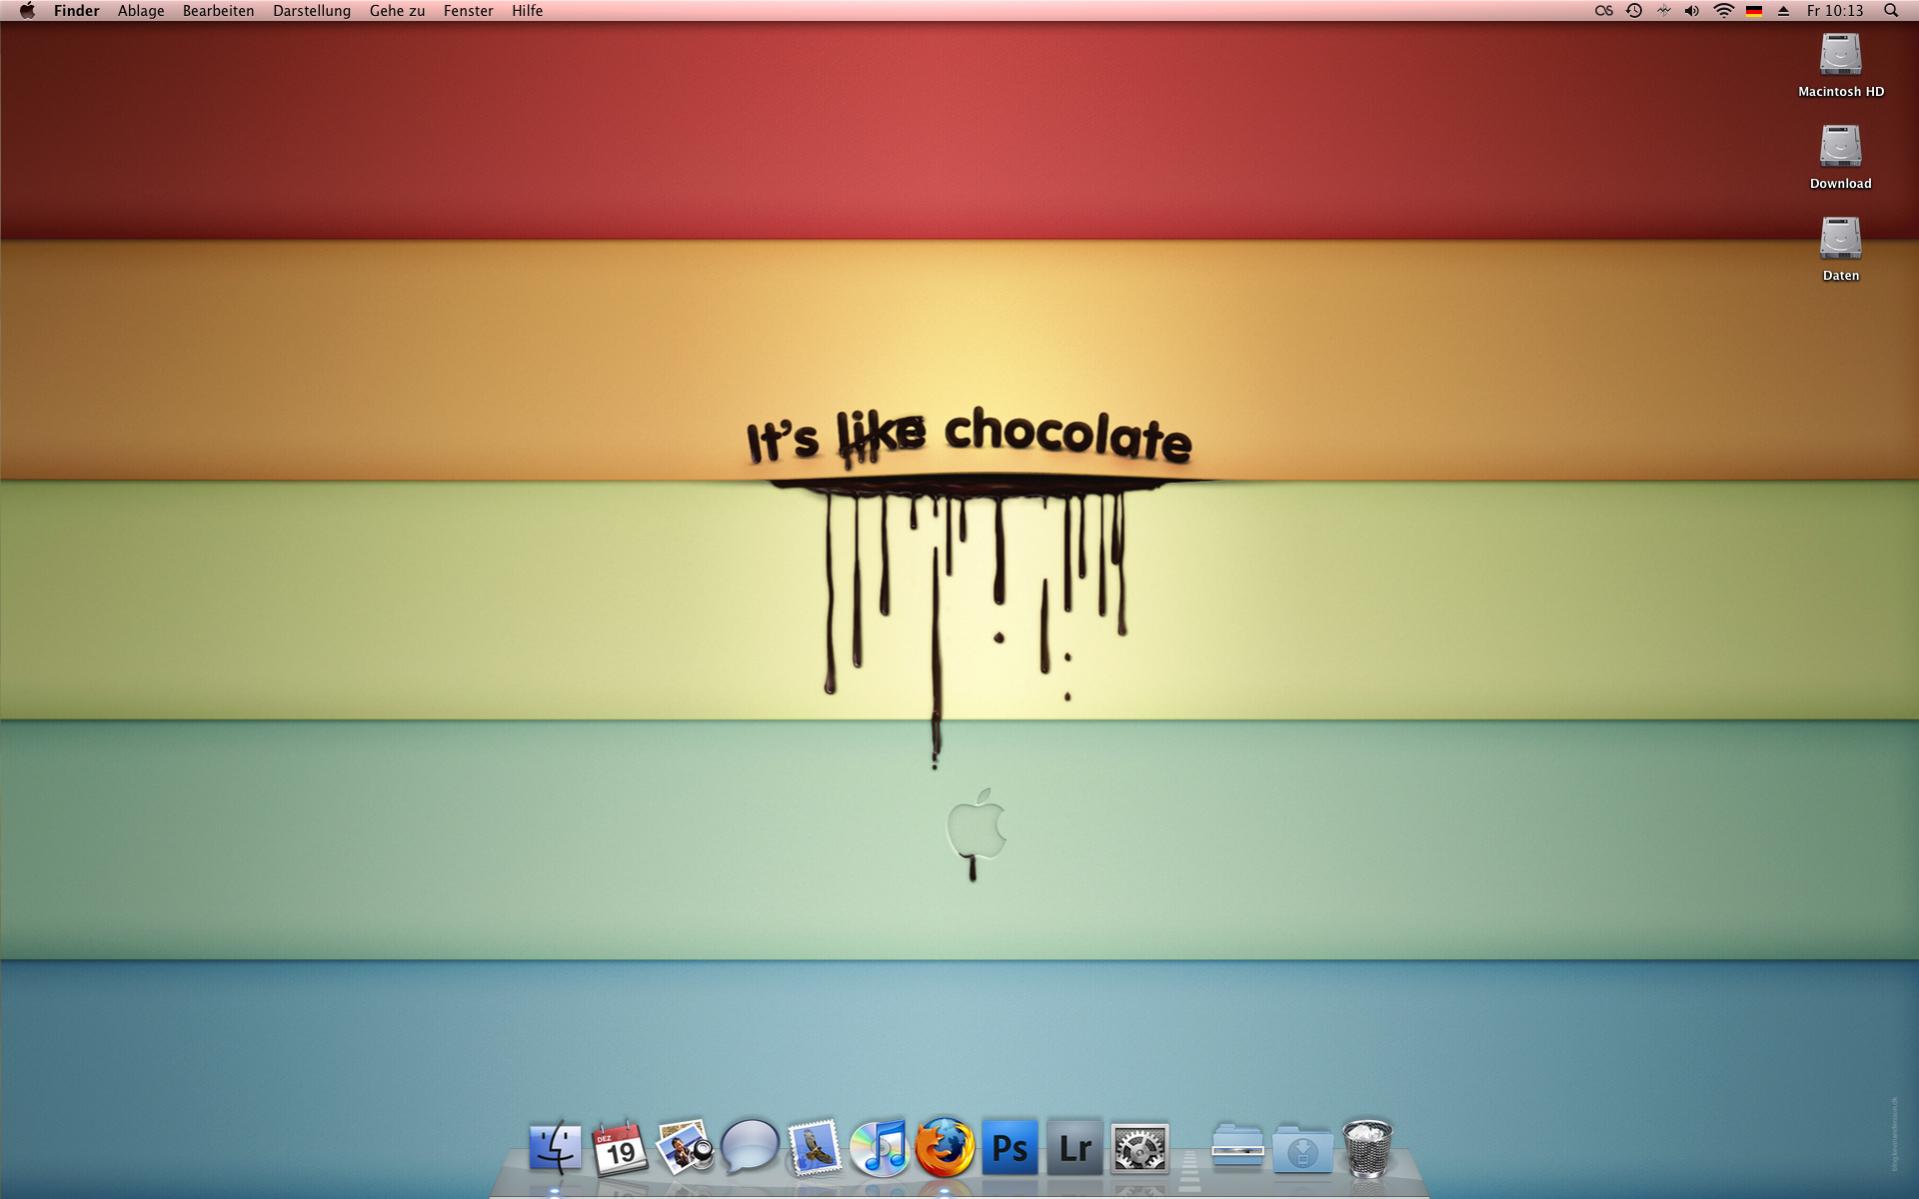Open iChat speech bubble in Dock

click(x=750, y=1147)
